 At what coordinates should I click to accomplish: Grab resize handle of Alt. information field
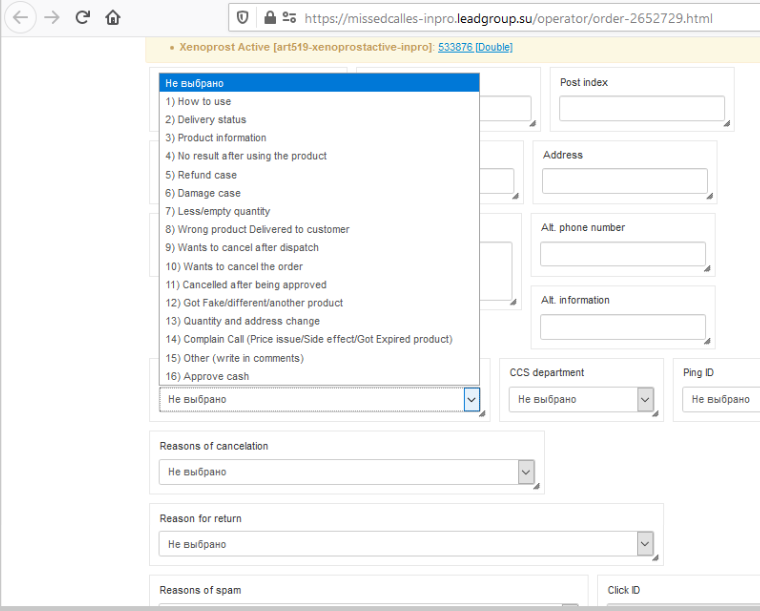pos(707,341)
